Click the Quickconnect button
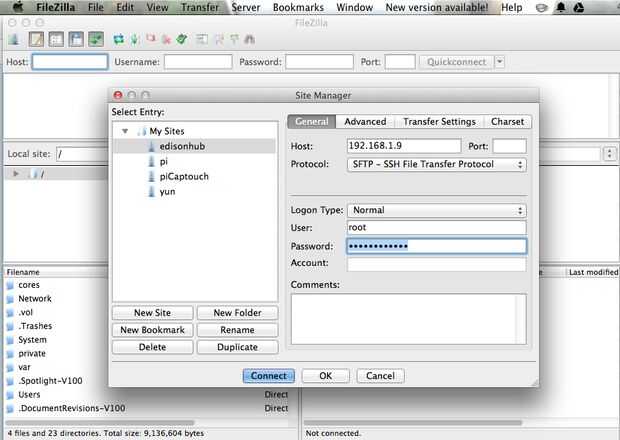The image size is (620, 440). point(456,62)
